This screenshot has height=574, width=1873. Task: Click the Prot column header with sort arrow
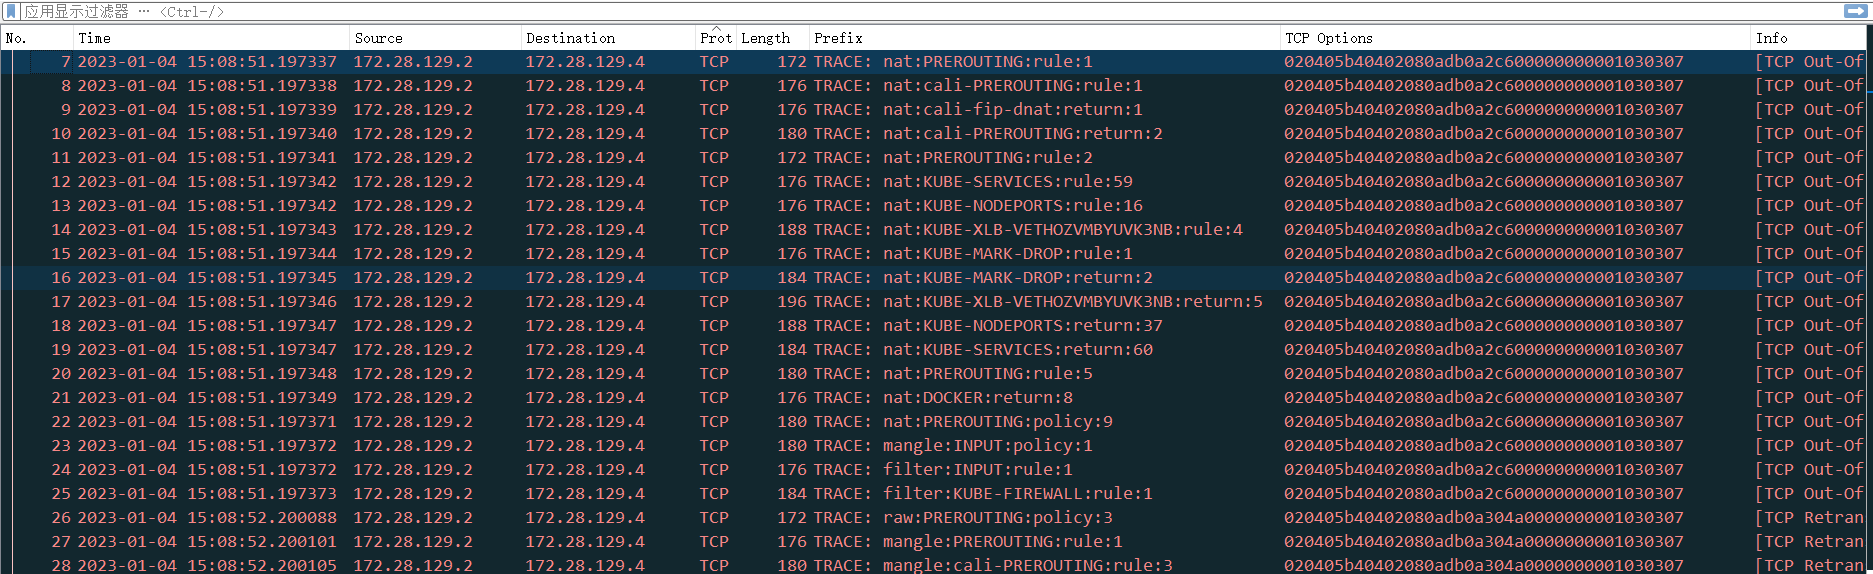pyautogui.click(x=715, y=38)
